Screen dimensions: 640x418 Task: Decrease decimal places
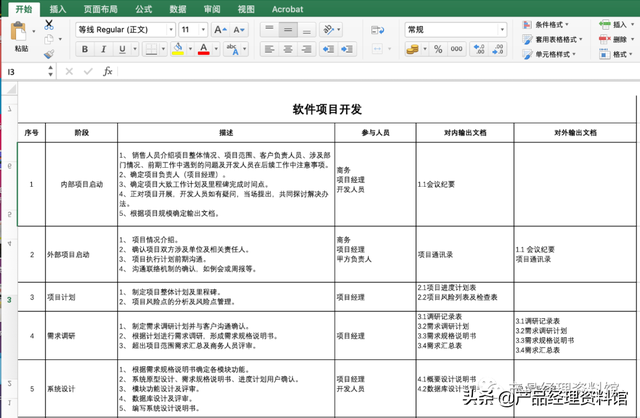(498, 49)
